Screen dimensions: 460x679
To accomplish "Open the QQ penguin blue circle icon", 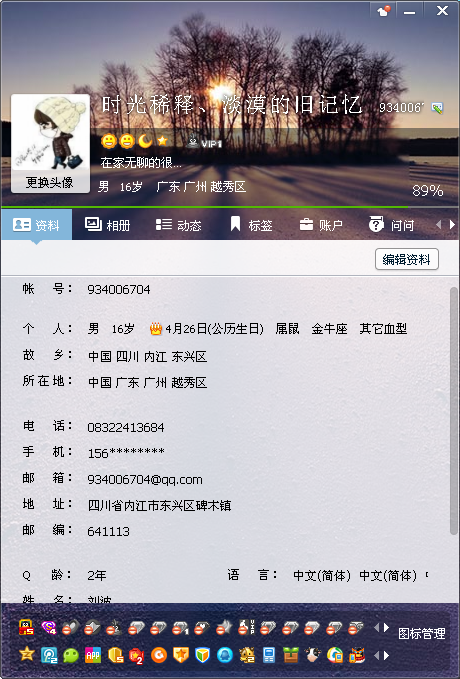I will (224, 655).
